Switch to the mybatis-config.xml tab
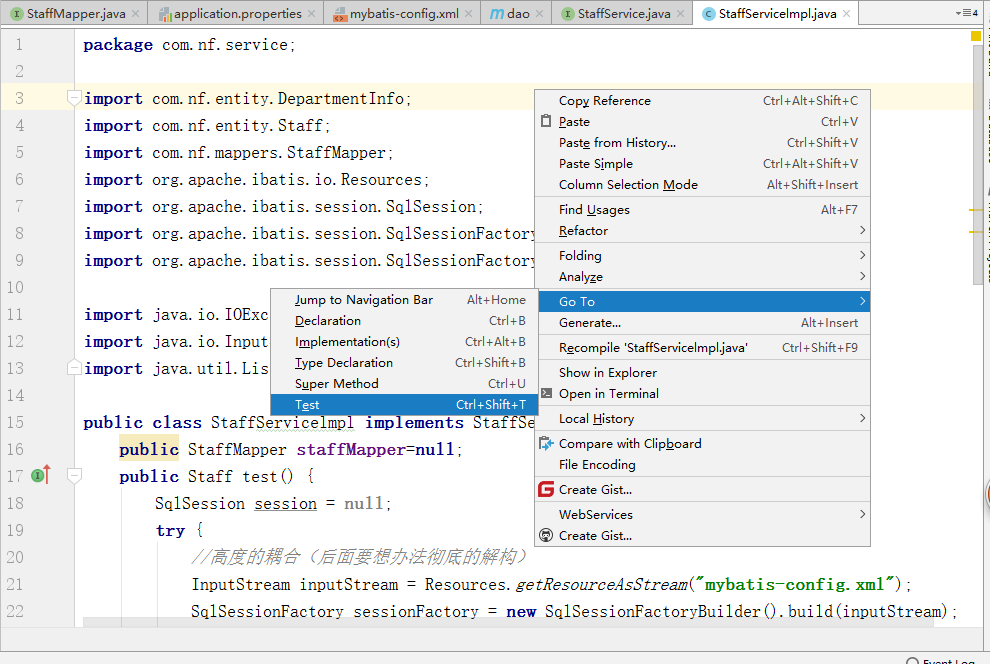This screenshot has width=990, height=664. [x=404, y=13]
